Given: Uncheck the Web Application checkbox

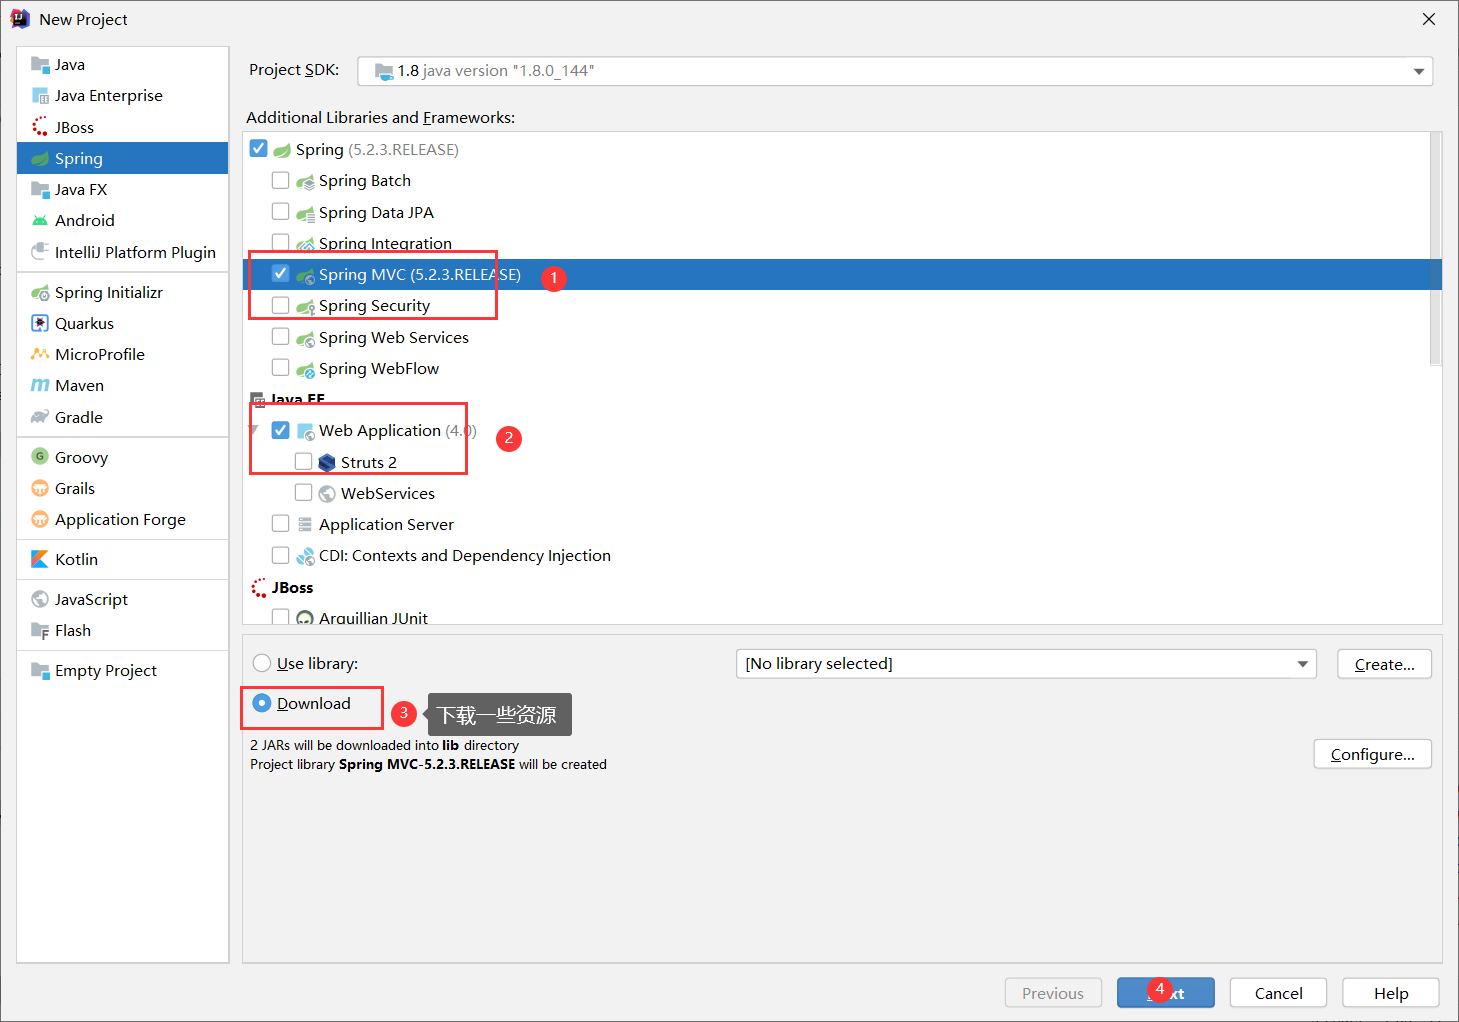Looking at the screenshot, I should pyautogui.click(x=280, y=430).
